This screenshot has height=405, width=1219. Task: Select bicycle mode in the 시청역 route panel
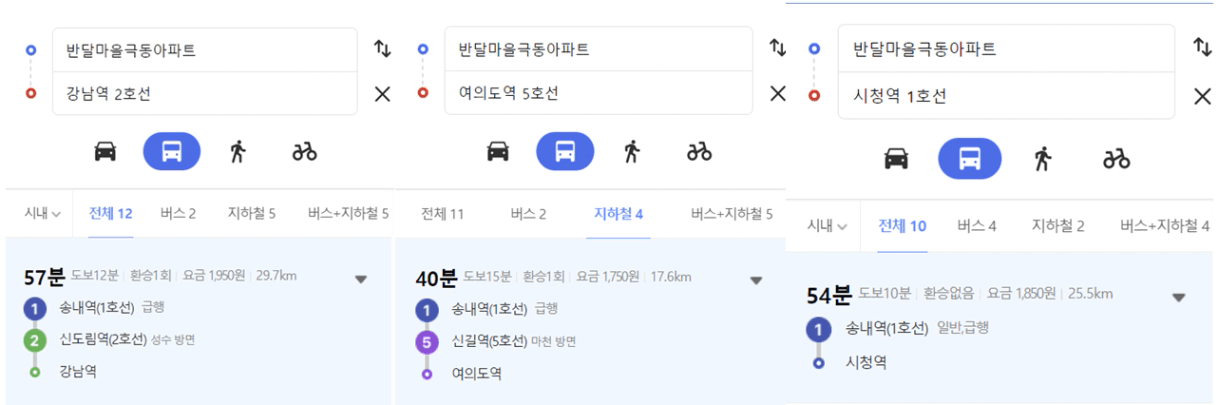coord(1116,158)
